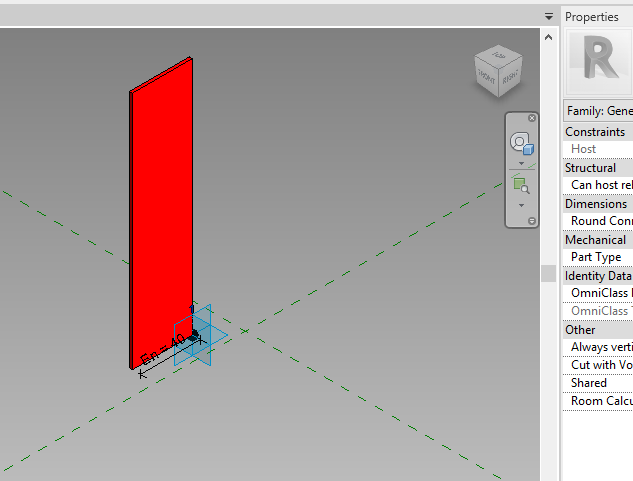The height and width of the screenshot is (481, 633).
Task: Open the Family type selector dropdown
Action: pyautogui.click(x=598, y=111)
